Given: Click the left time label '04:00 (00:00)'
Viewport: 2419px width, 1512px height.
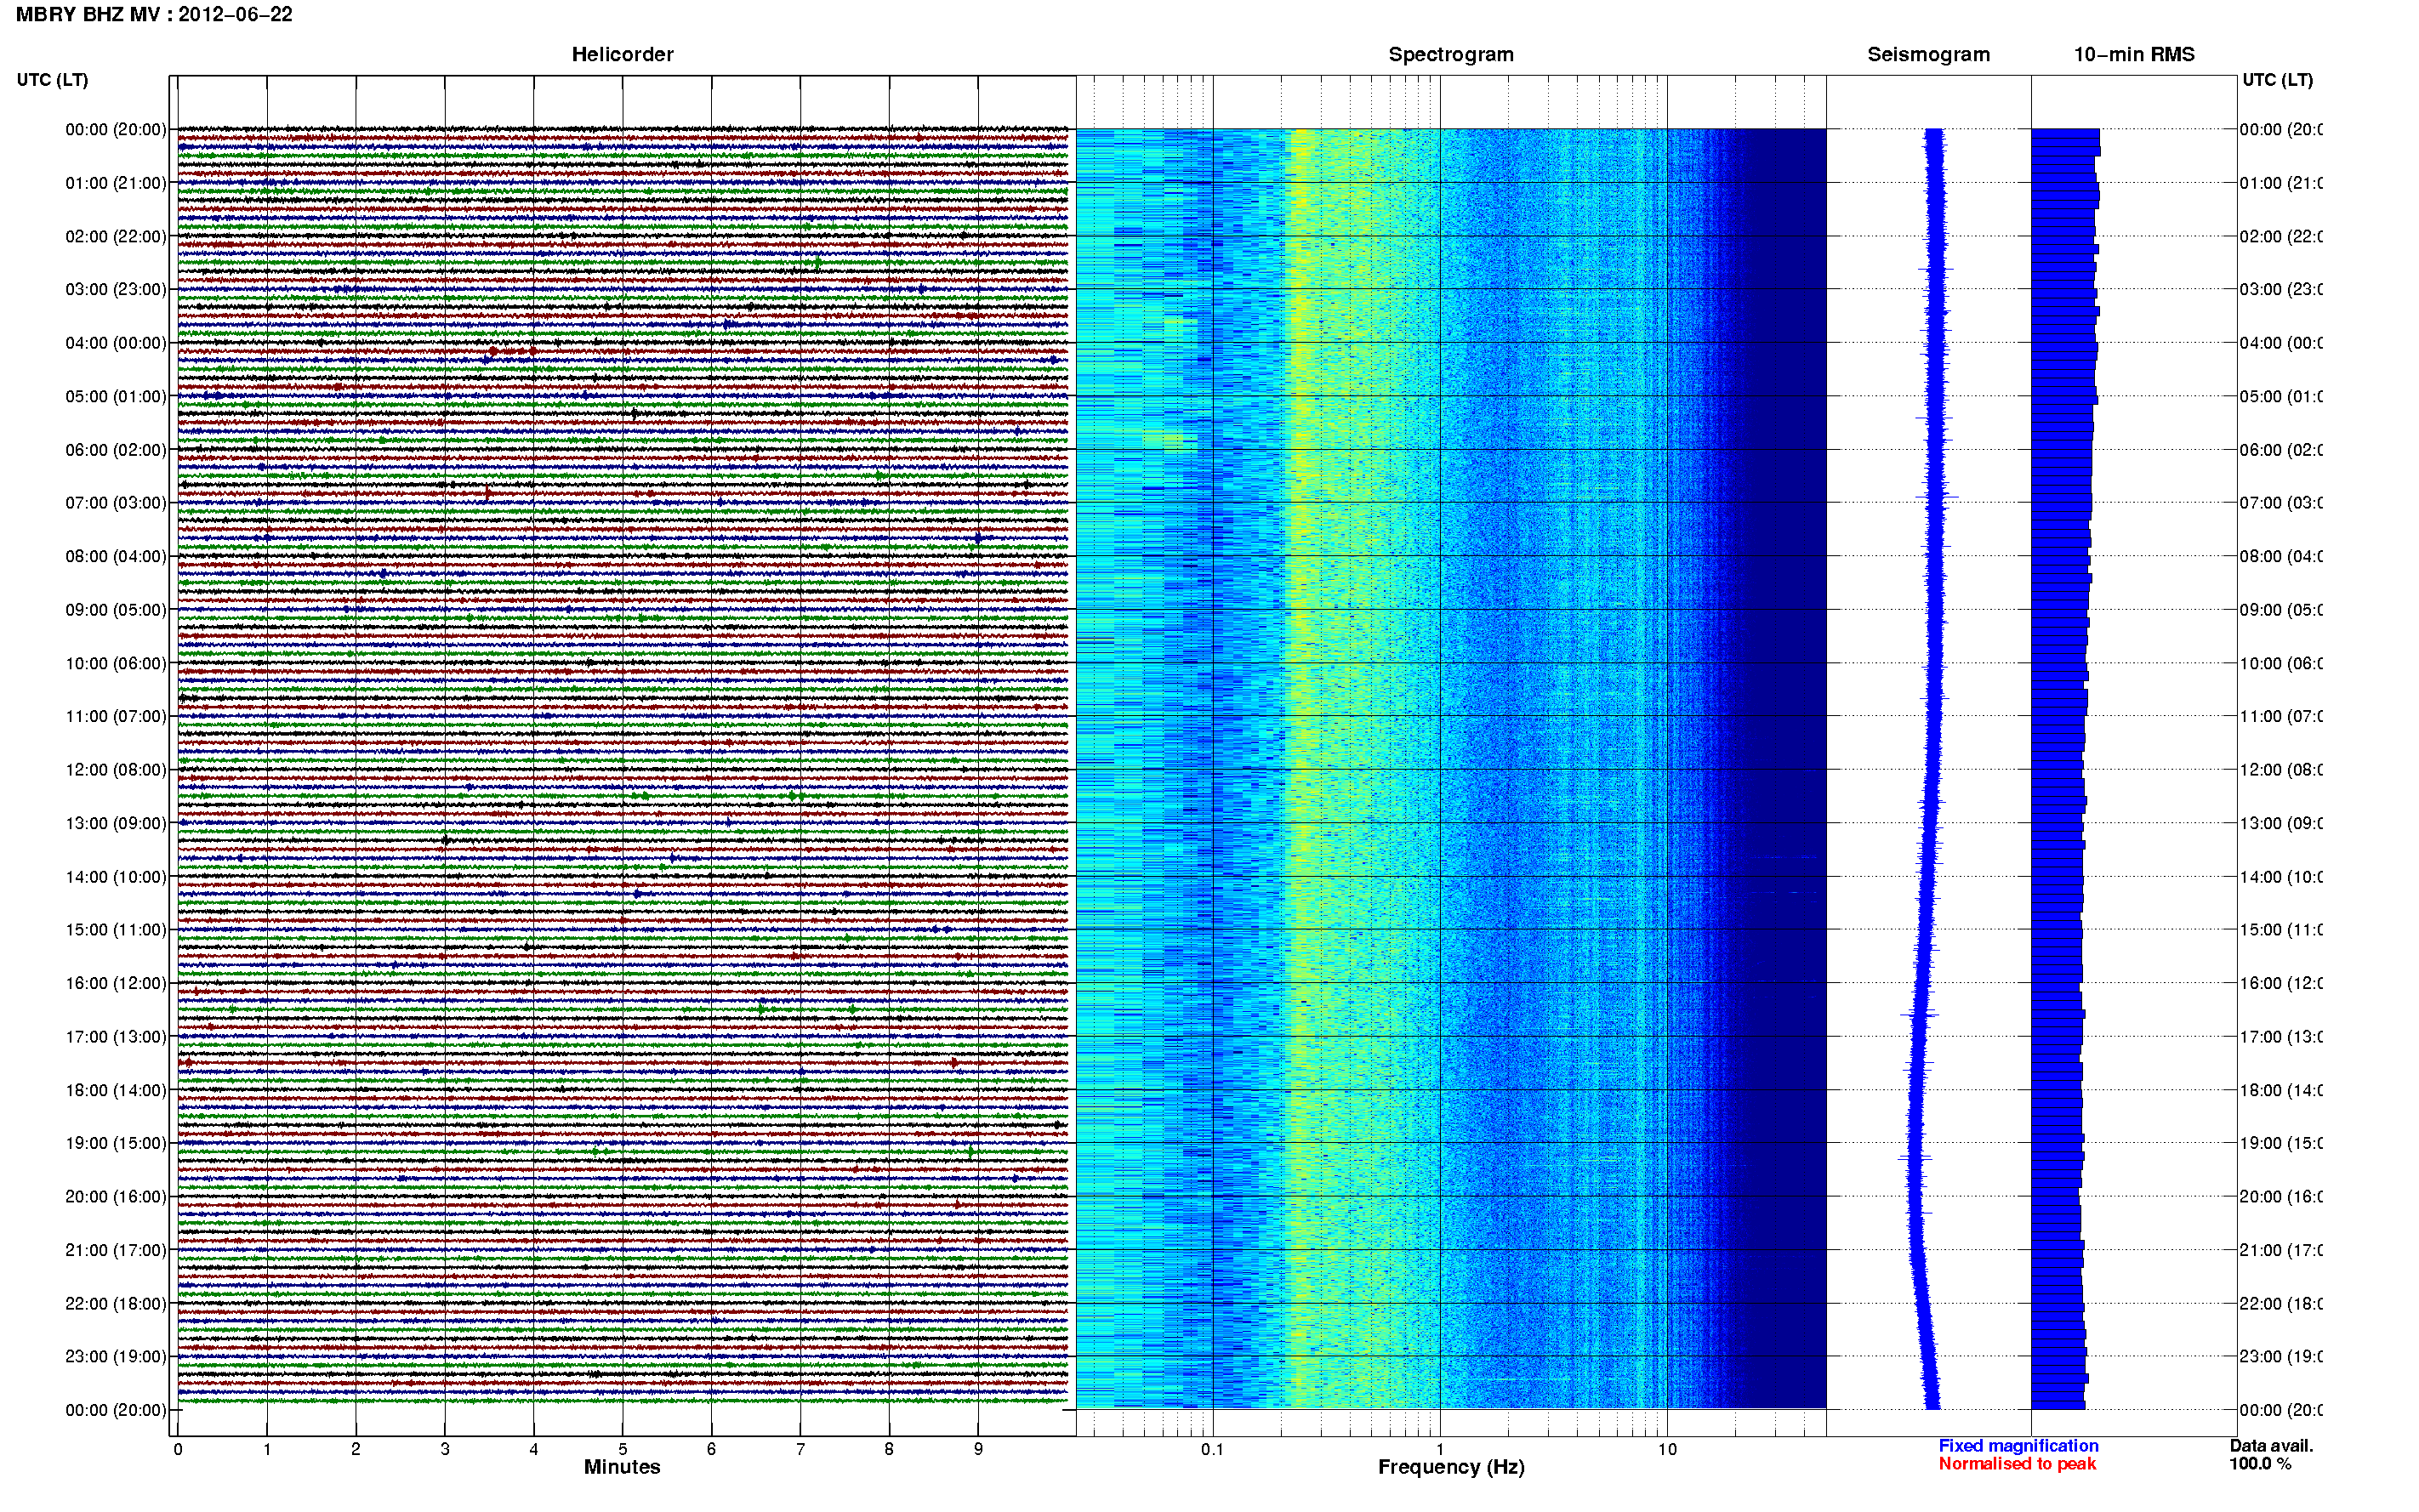Looking at the screenshot, I should pos(116,343).
